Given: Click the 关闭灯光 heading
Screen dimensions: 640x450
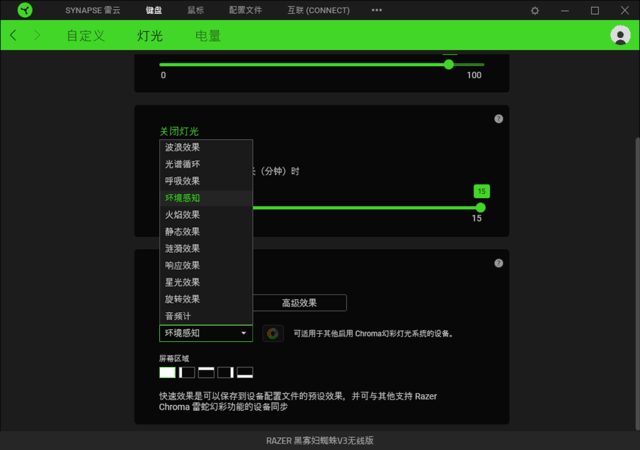Looking at the screenshot, I should [179, 131].
